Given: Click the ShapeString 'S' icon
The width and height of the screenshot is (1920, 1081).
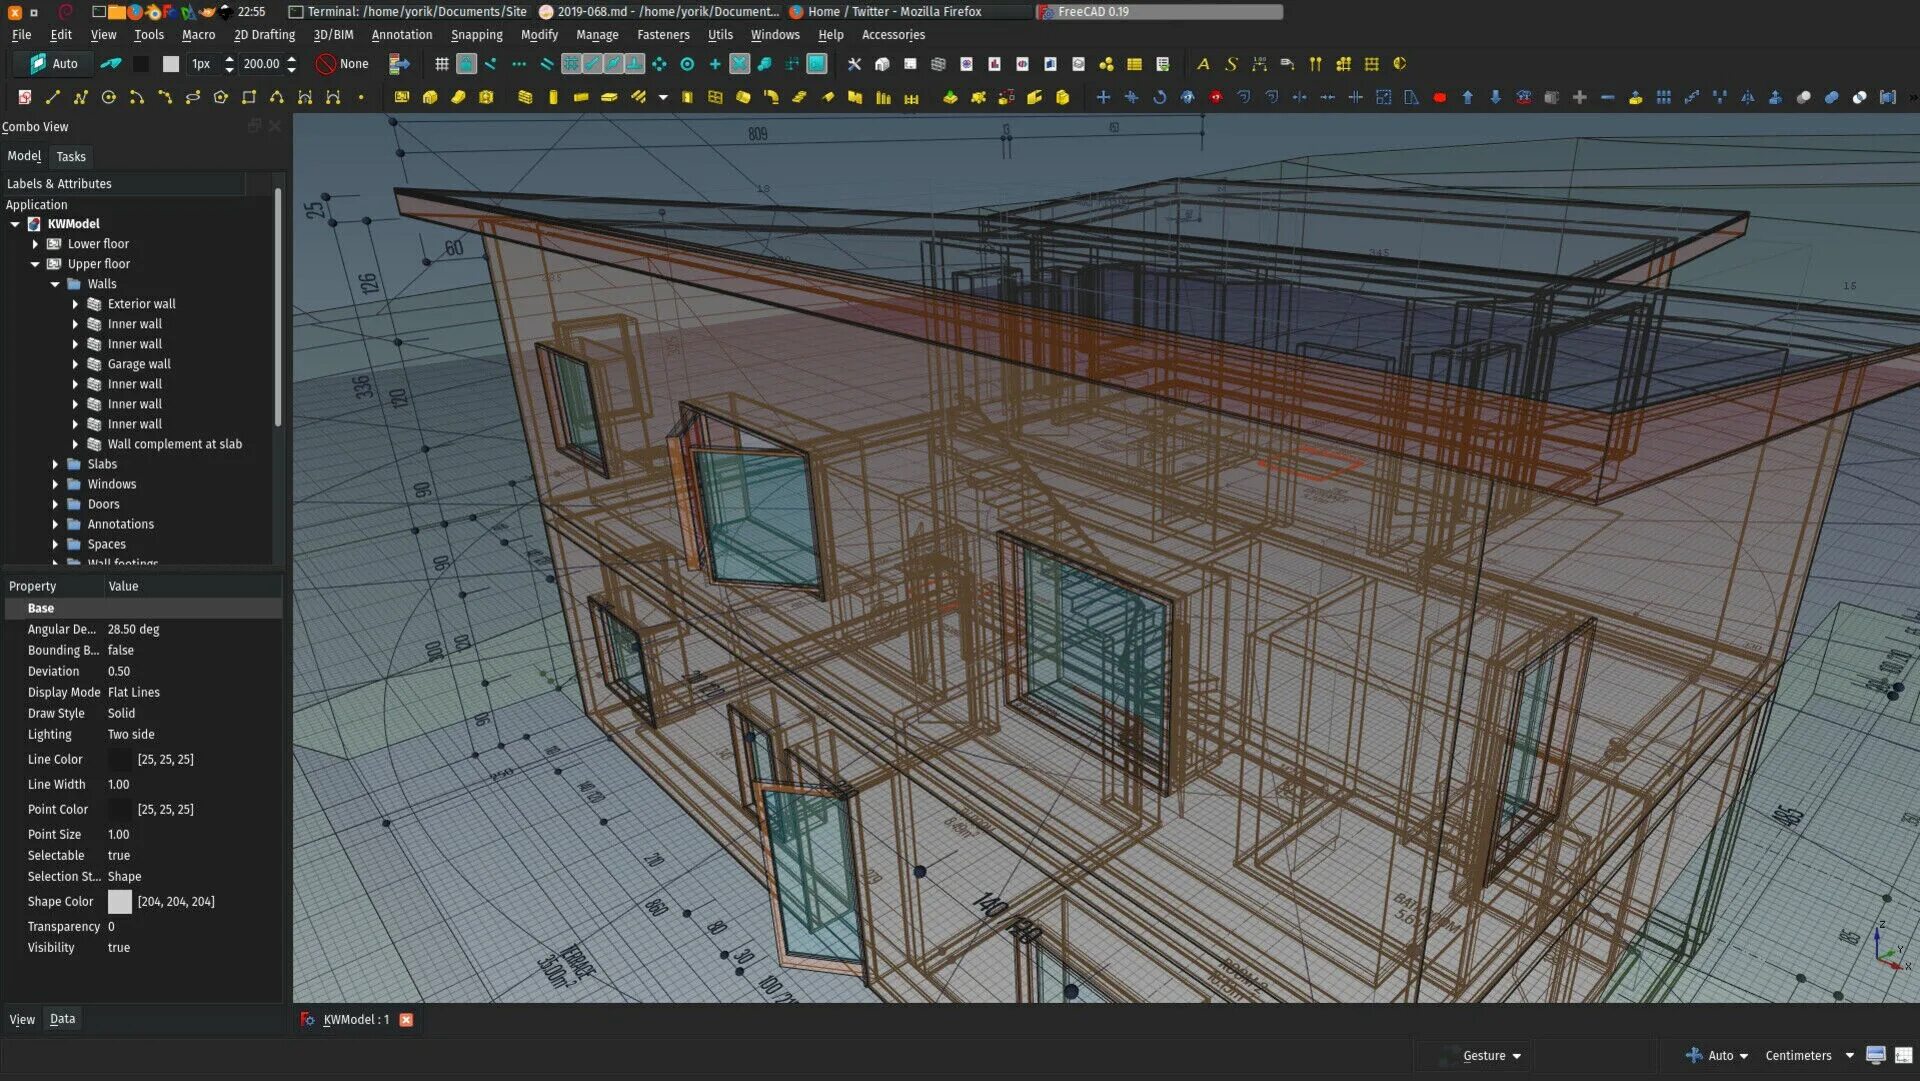Looking at the screenshot, I should click(x=1231, y=64).
